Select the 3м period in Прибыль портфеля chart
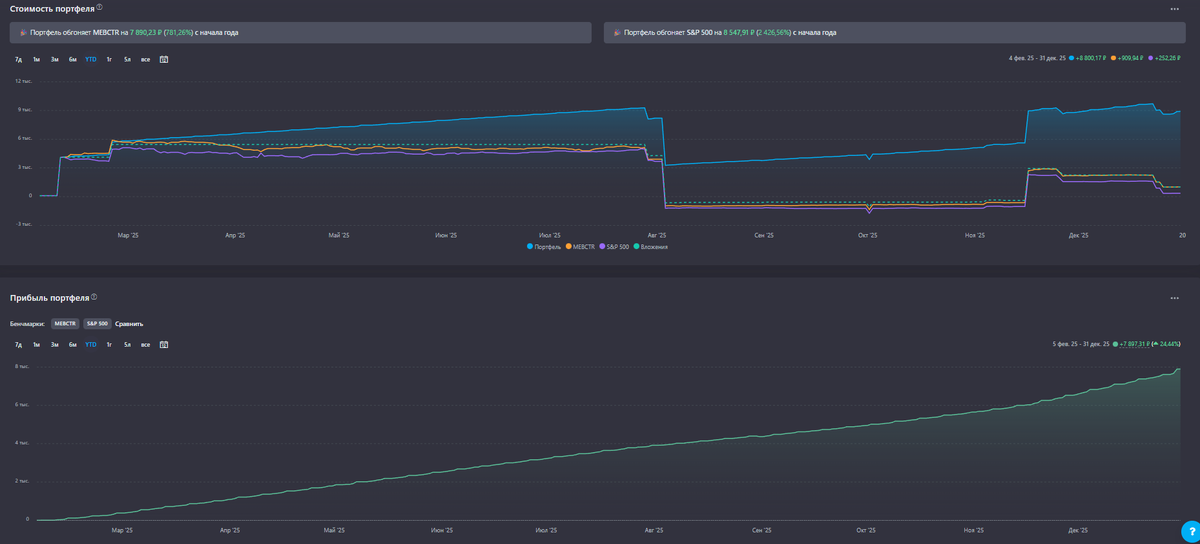Image resolution: width=1200 pixels, height=544 pixels. (x=55, y=344)
